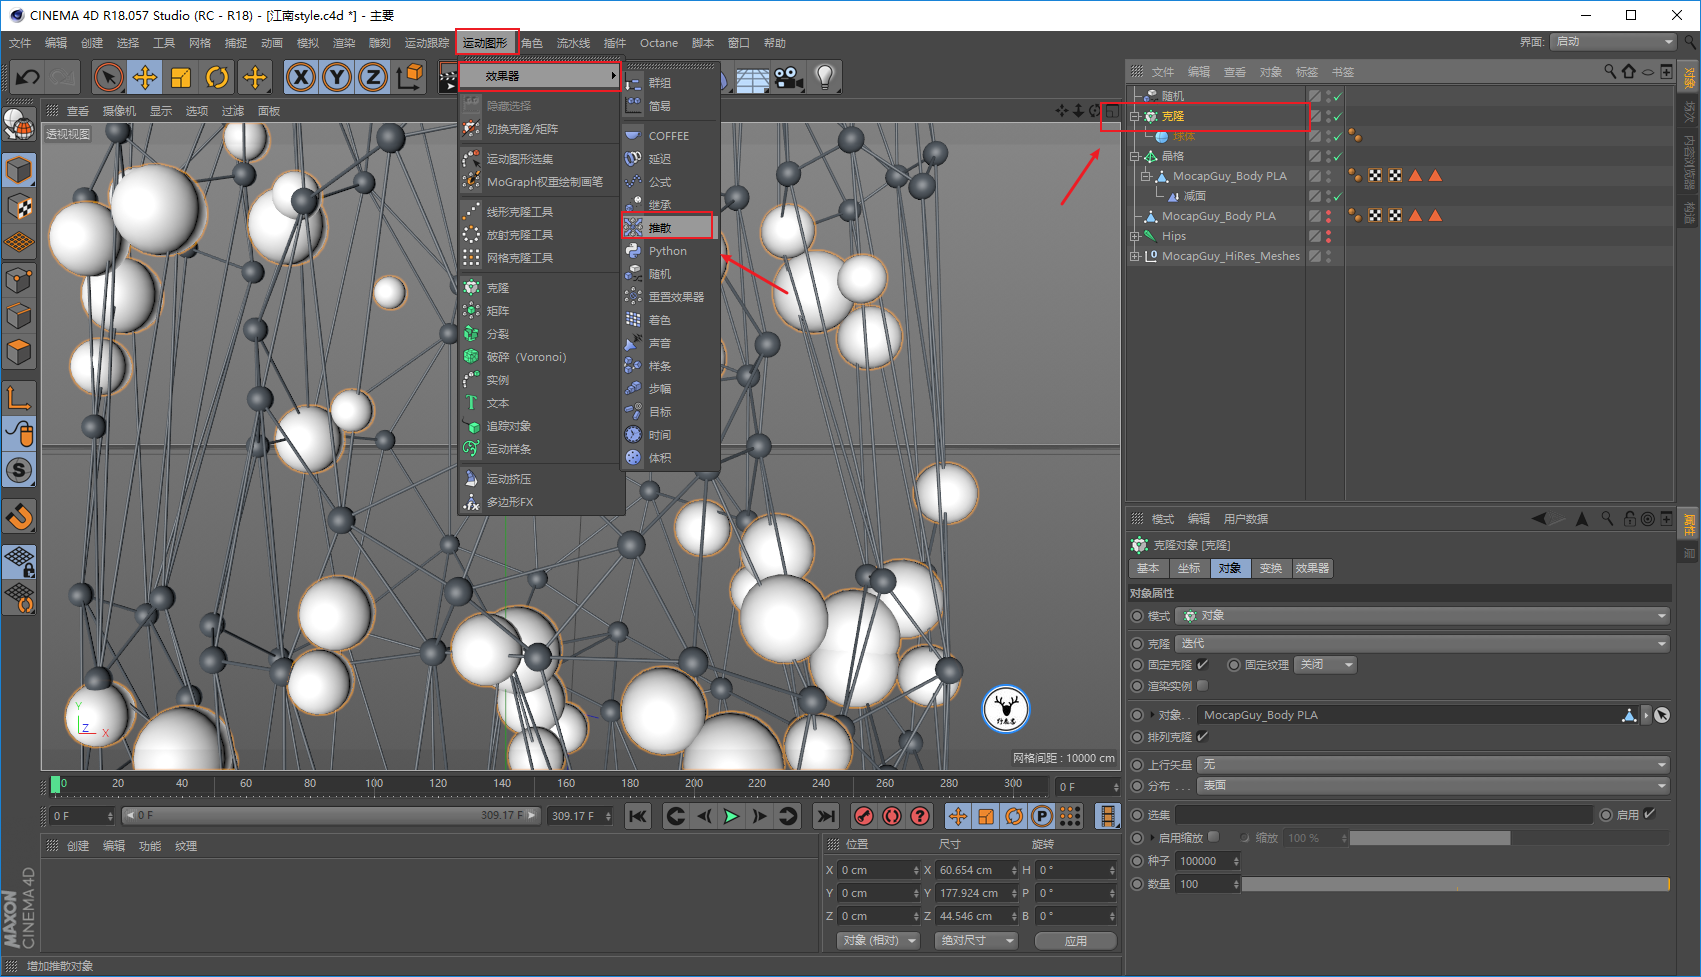
Task: Click the Make Editable icon
Action: pos(19,124)
